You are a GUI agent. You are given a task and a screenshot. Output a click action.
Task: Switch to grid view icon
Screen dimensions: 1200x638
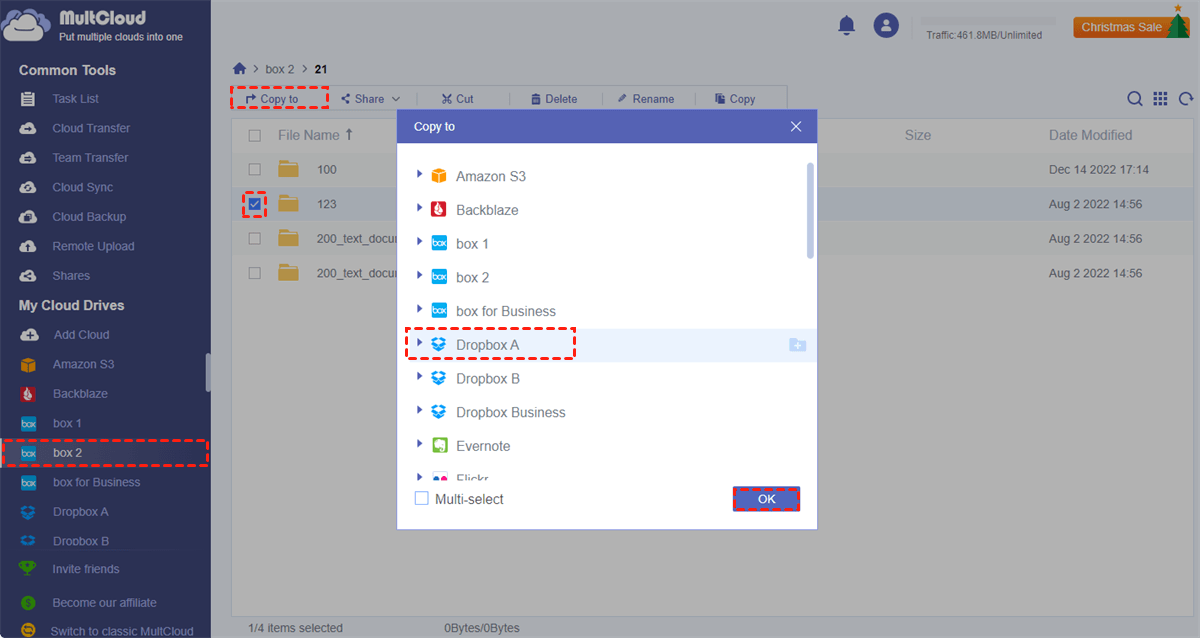(x=1160, y=99)
